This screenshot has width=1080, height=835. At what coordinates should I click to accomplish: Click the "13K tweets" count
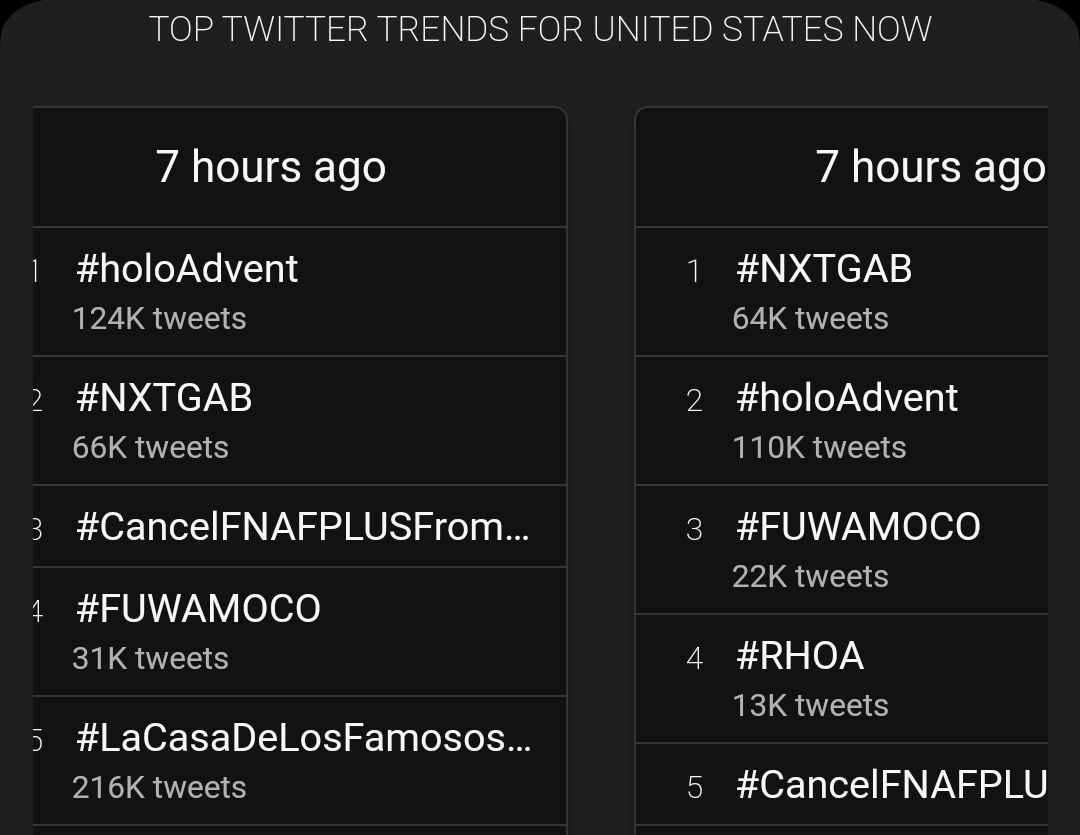[810, 706]
